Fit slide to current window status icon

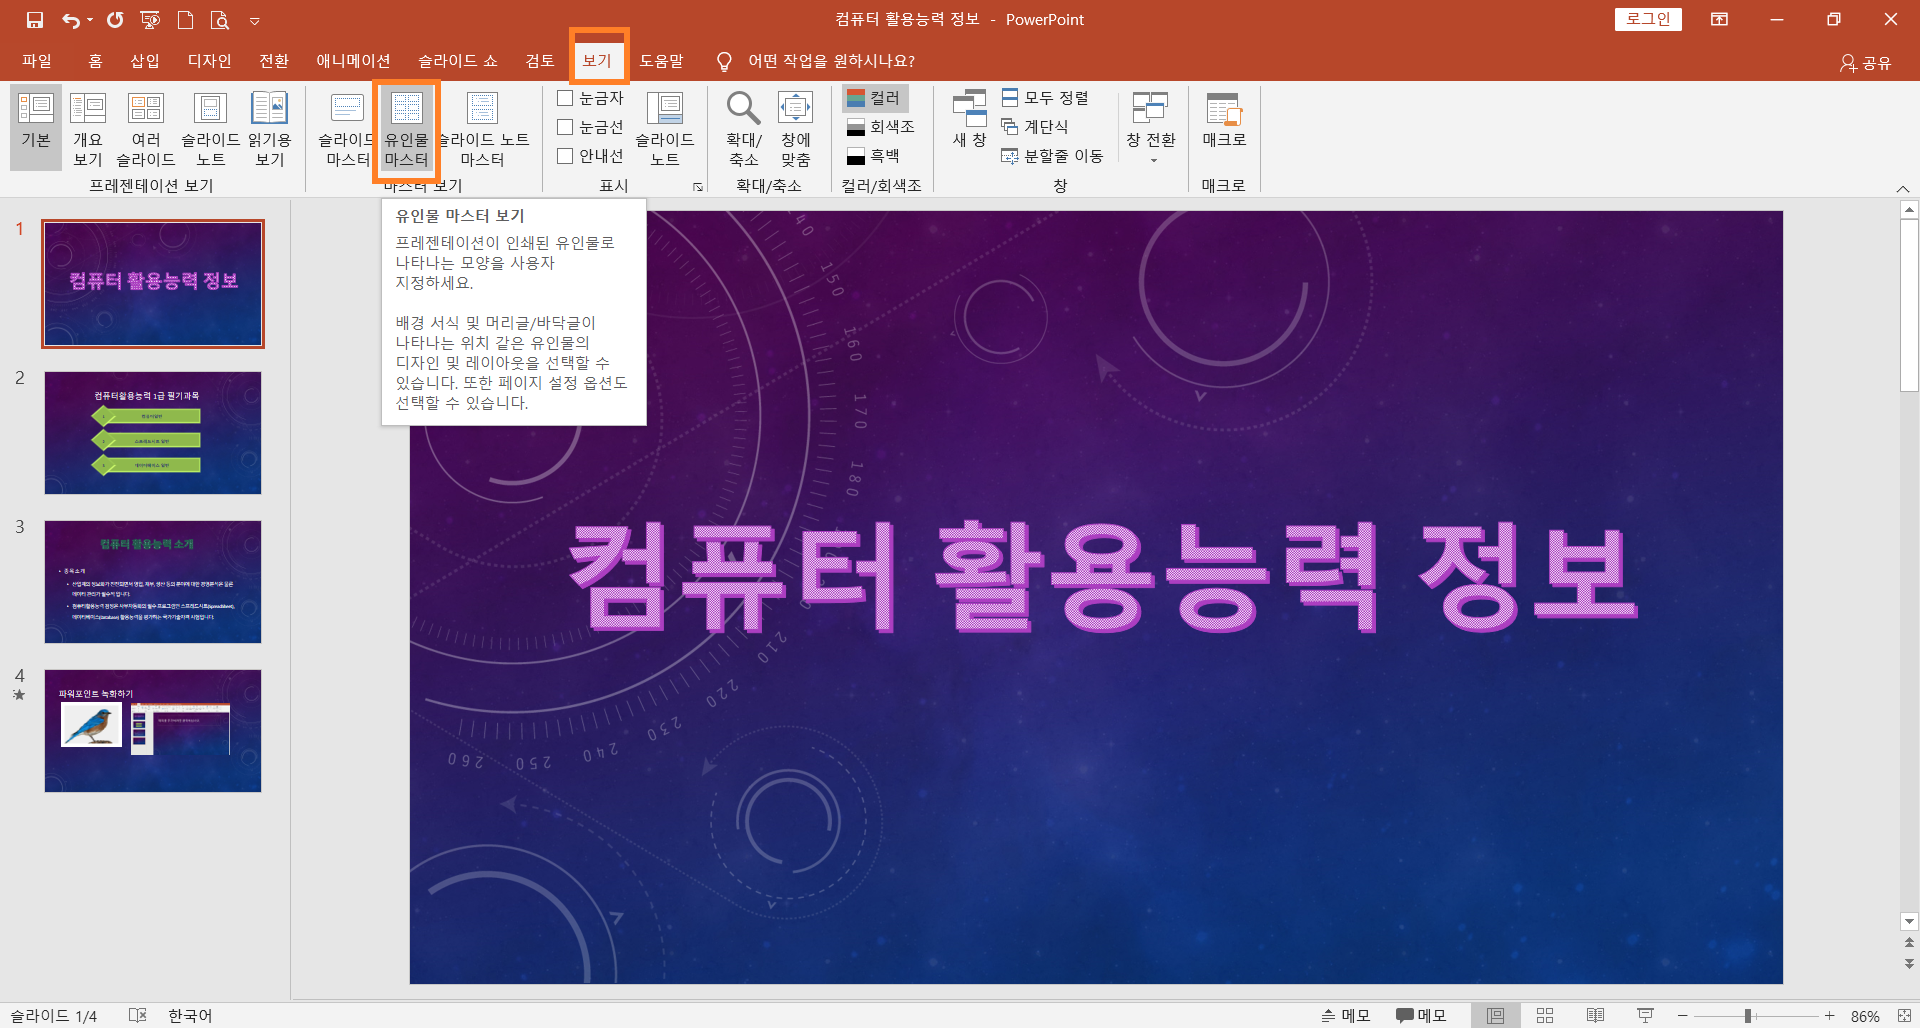click(x=1904, y=1016)
